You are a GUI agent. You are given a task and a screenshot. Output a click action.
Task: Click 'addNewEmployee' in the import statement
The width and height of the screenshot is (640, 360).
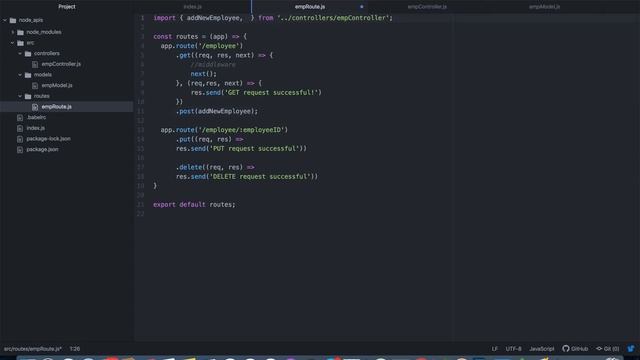coord(213,18)
